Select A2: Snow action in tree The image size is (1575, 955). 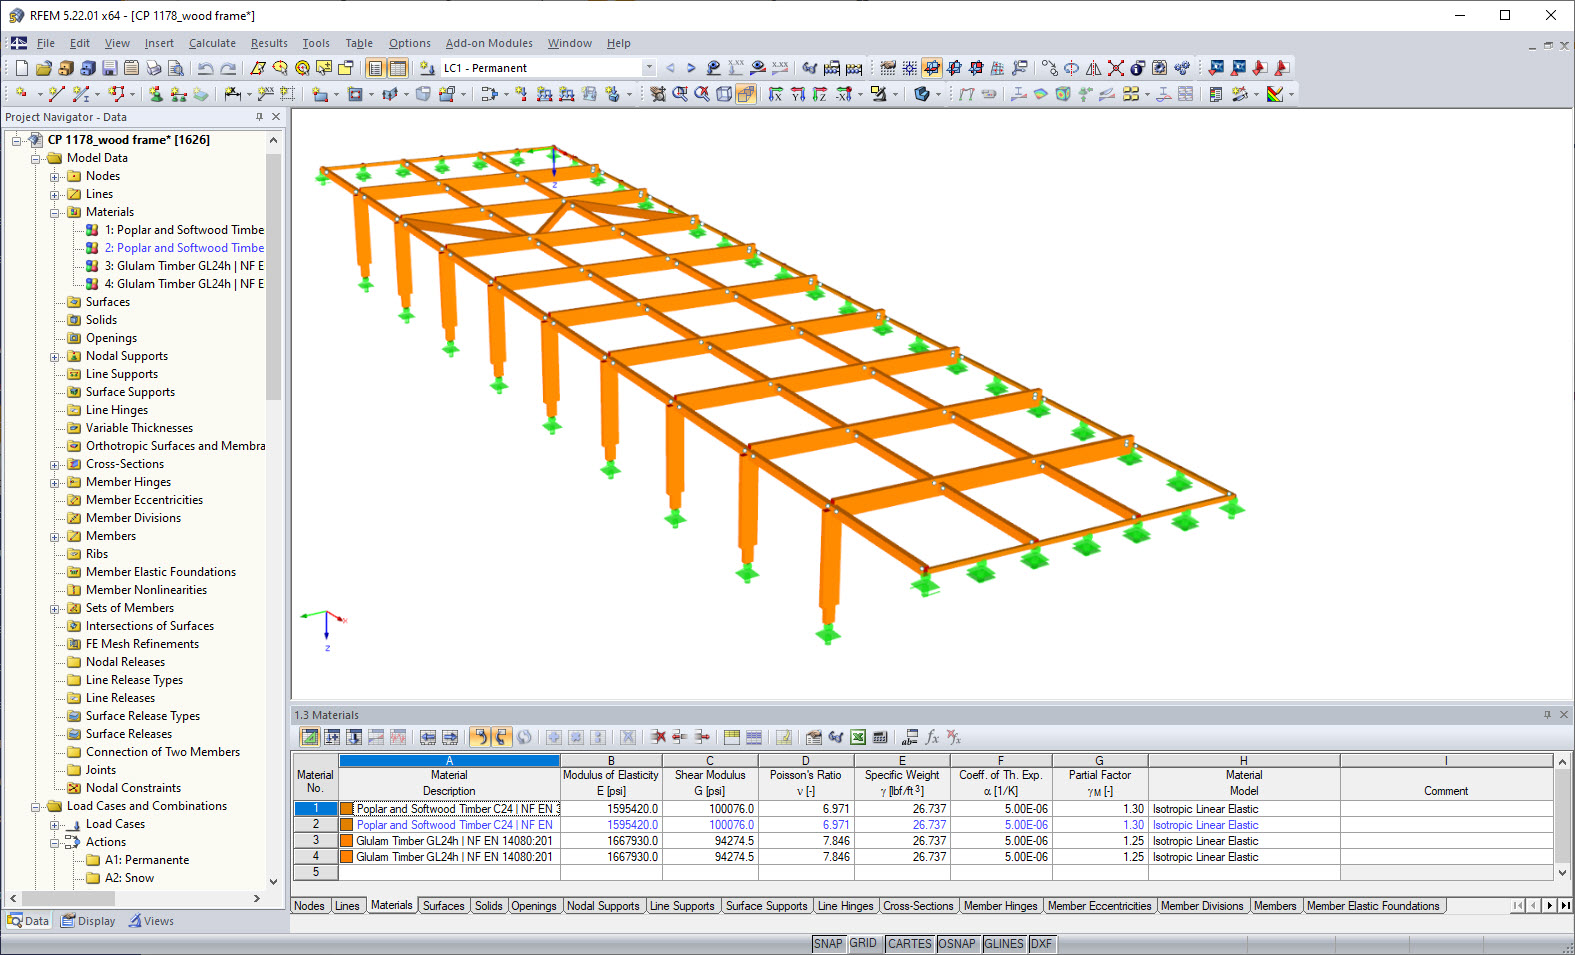[x=129, y=878]
